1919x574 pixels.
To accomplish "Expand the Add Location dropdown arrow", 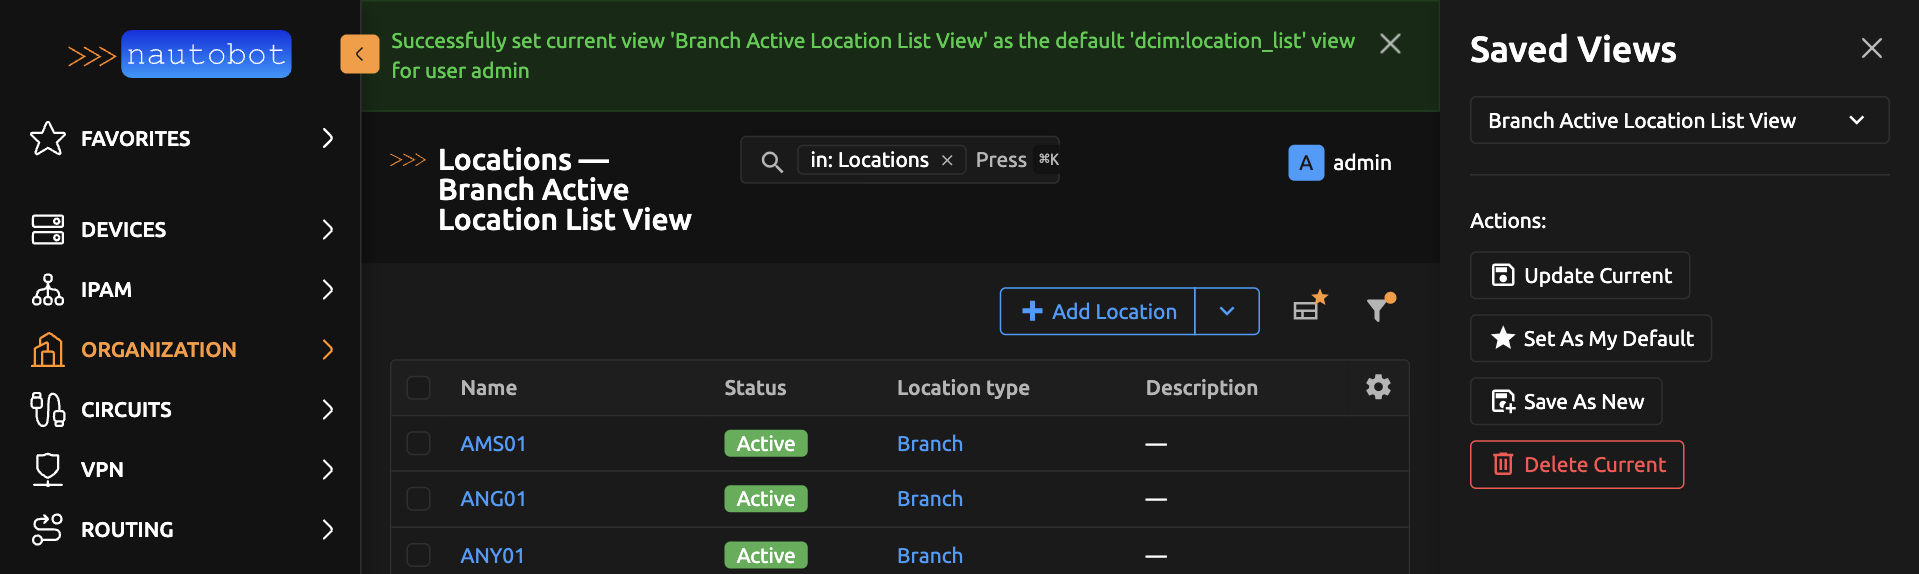I will [1227, 311].
